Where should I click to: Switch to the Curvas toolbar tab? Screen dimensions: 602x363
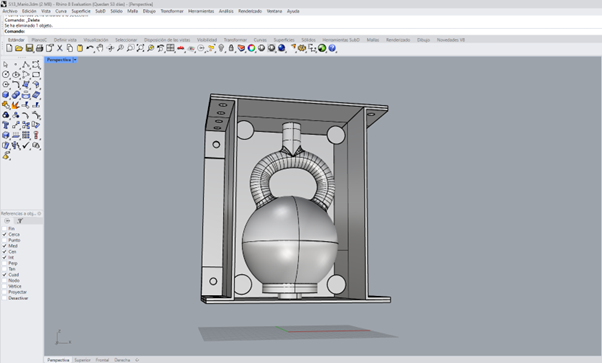[x=260, y=40]
